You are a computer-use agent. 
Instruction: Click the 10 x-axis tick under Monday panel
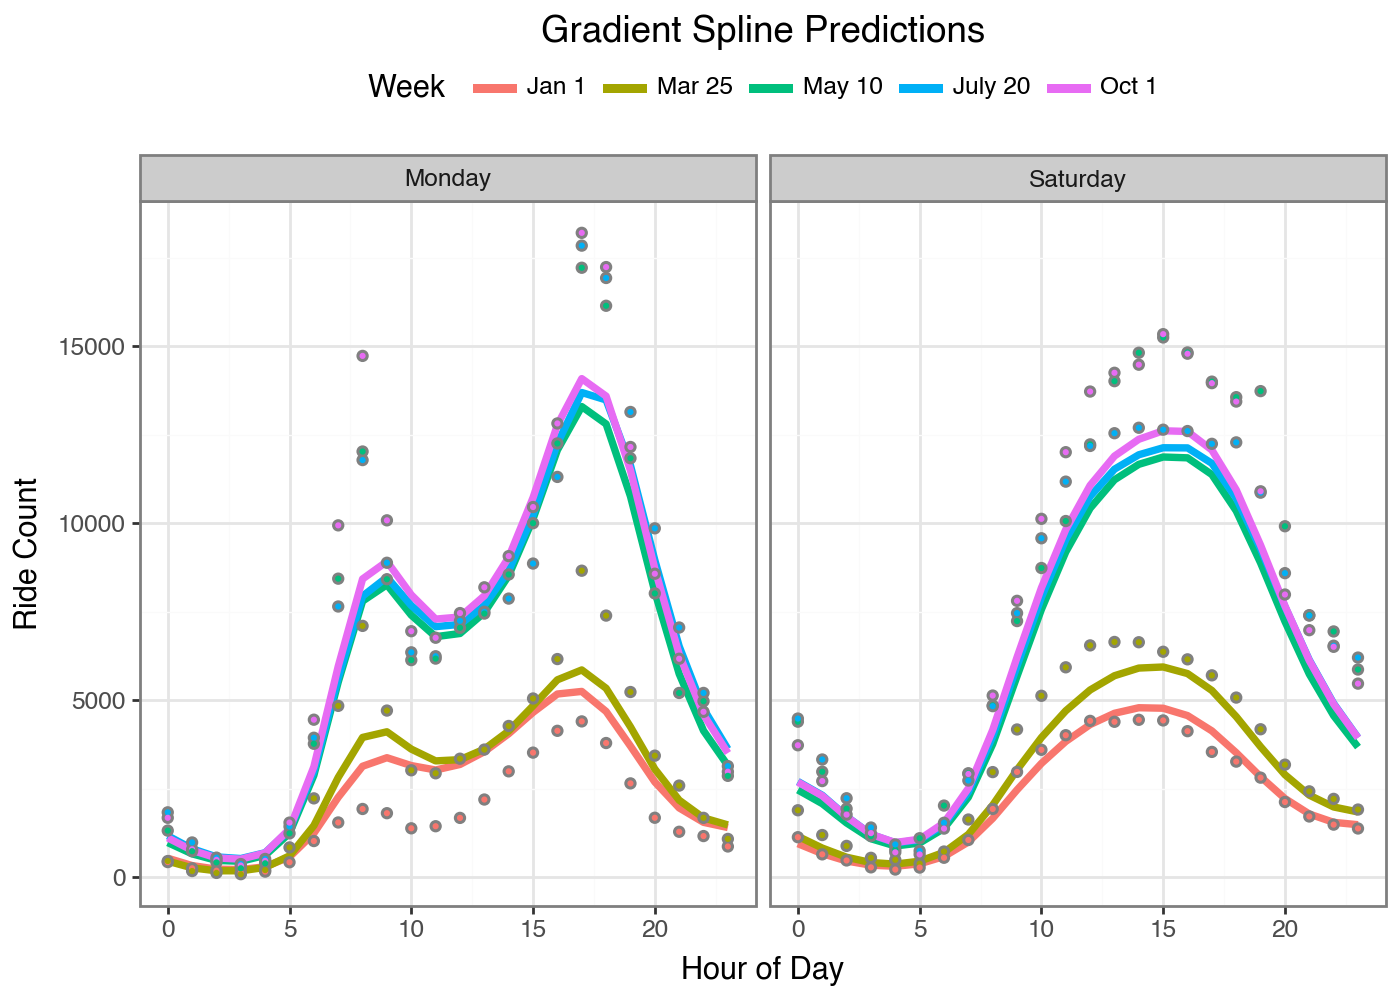411,929
